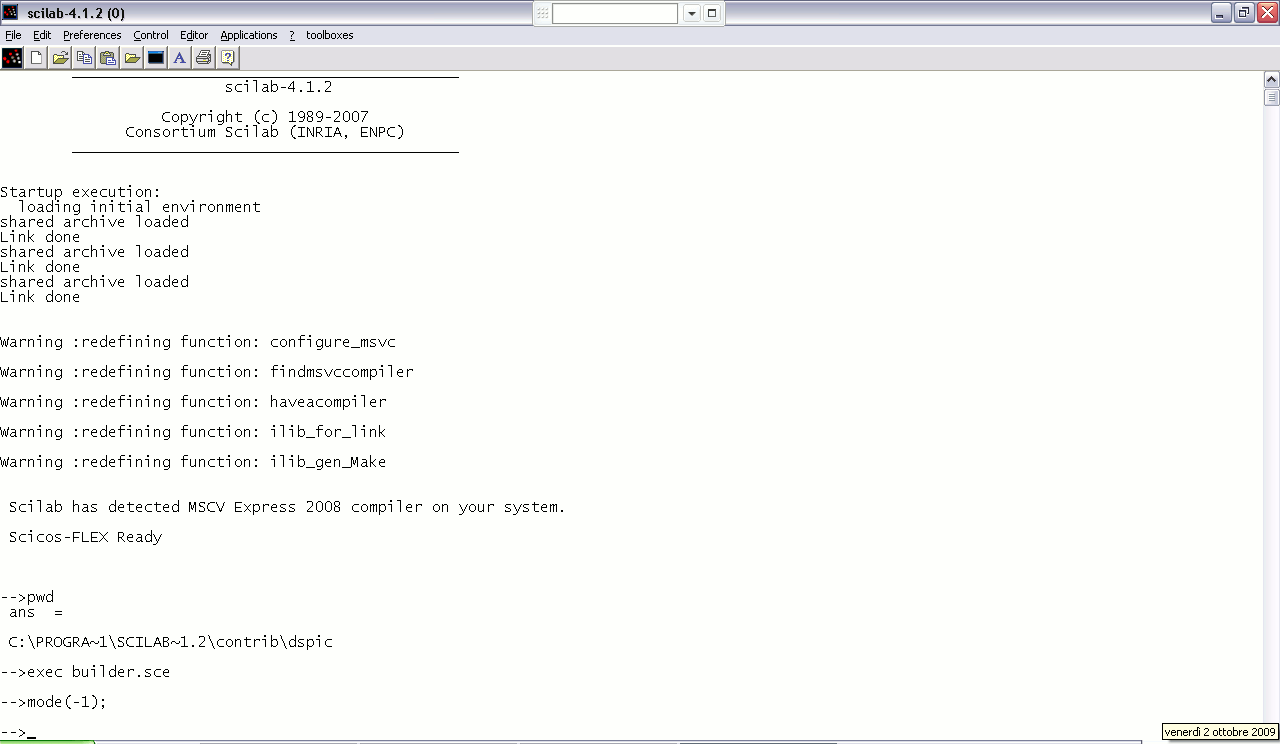Image resolution: width=1280 pixels, height=744 pixels.
Task: Click the MSCV Express 2008 compiler message
Action: click(x=287, y=507)
